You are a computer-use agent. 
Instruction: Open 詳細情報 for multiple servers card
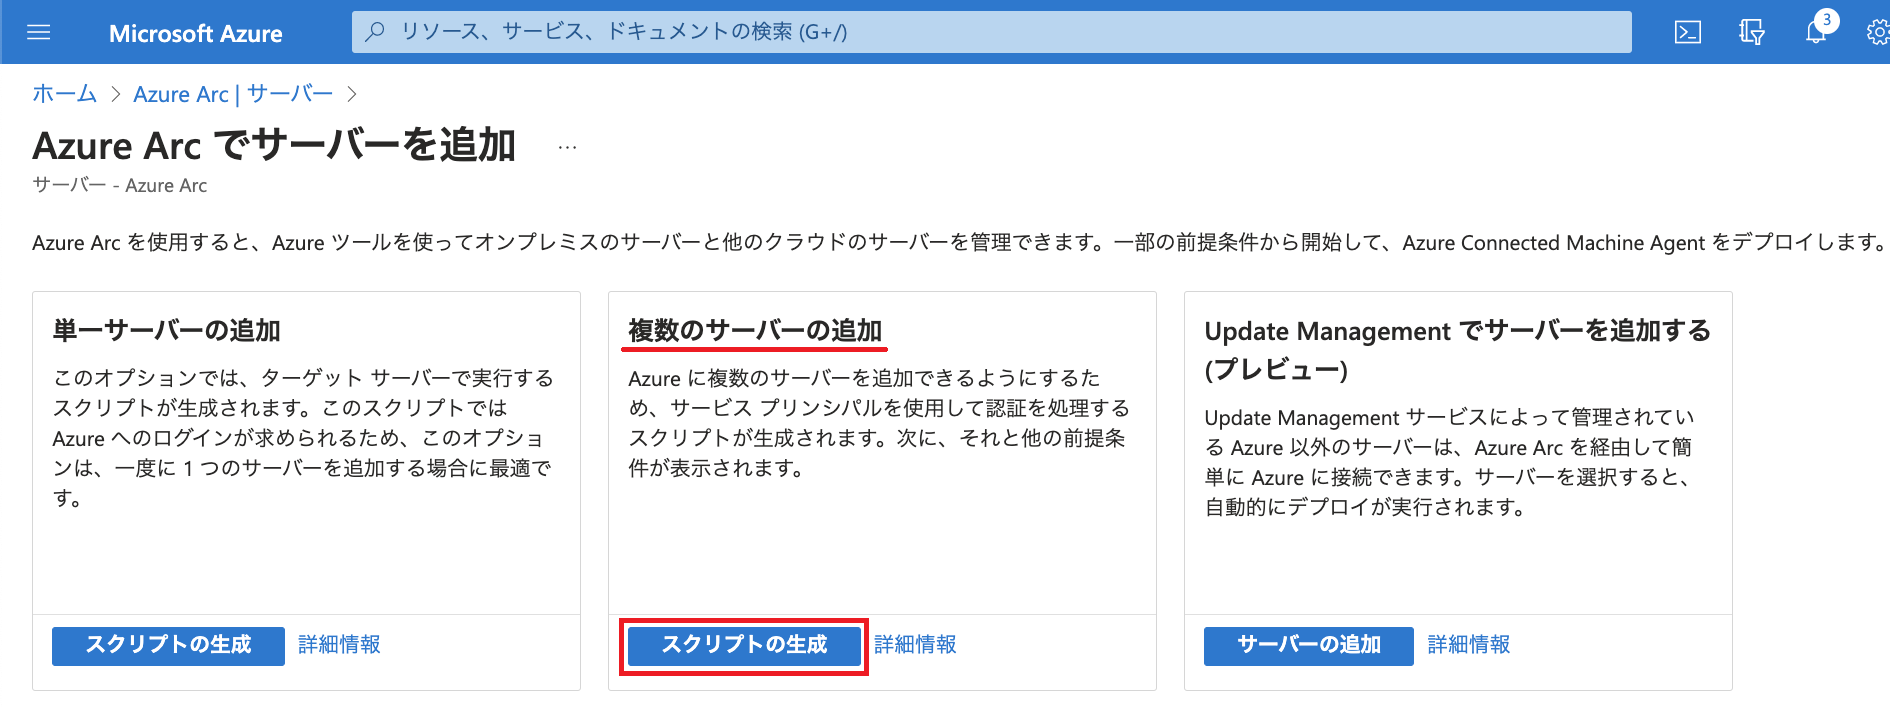coord(915,645)
